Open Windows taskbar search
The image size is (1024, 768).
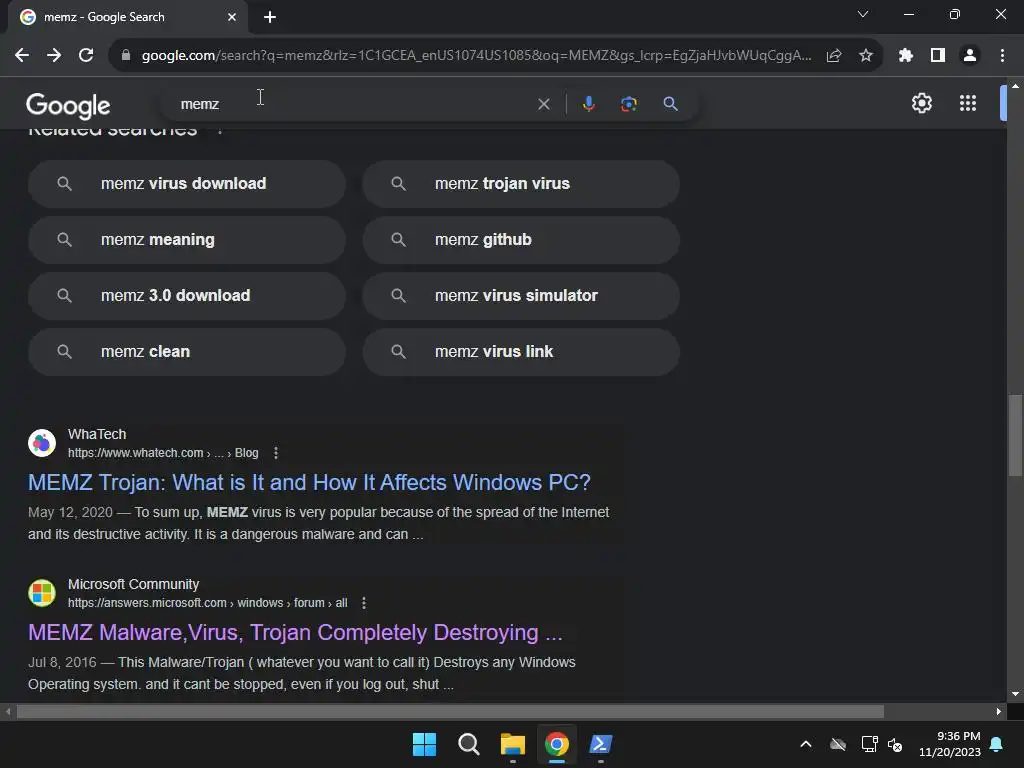[468, 744]
